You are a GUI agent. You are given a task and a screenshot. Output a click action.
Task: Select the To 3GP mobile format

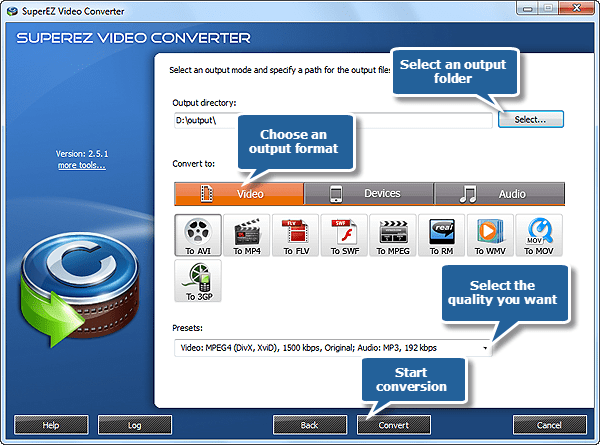pyautogui.click(x=198, y=281)
